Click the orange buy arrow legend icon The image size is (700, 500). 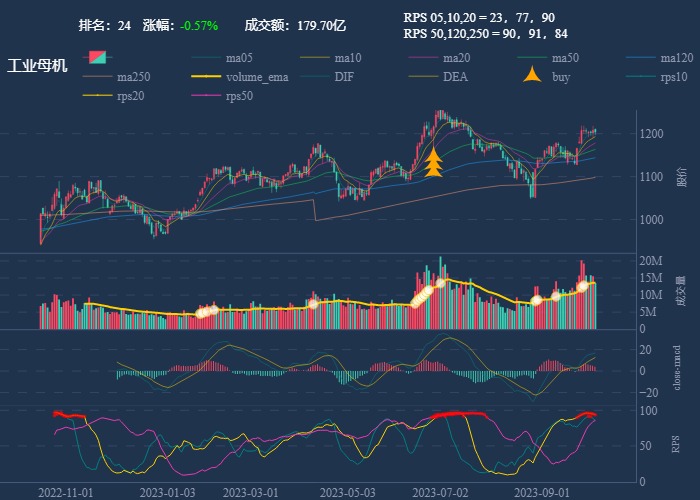coord(533,77)
